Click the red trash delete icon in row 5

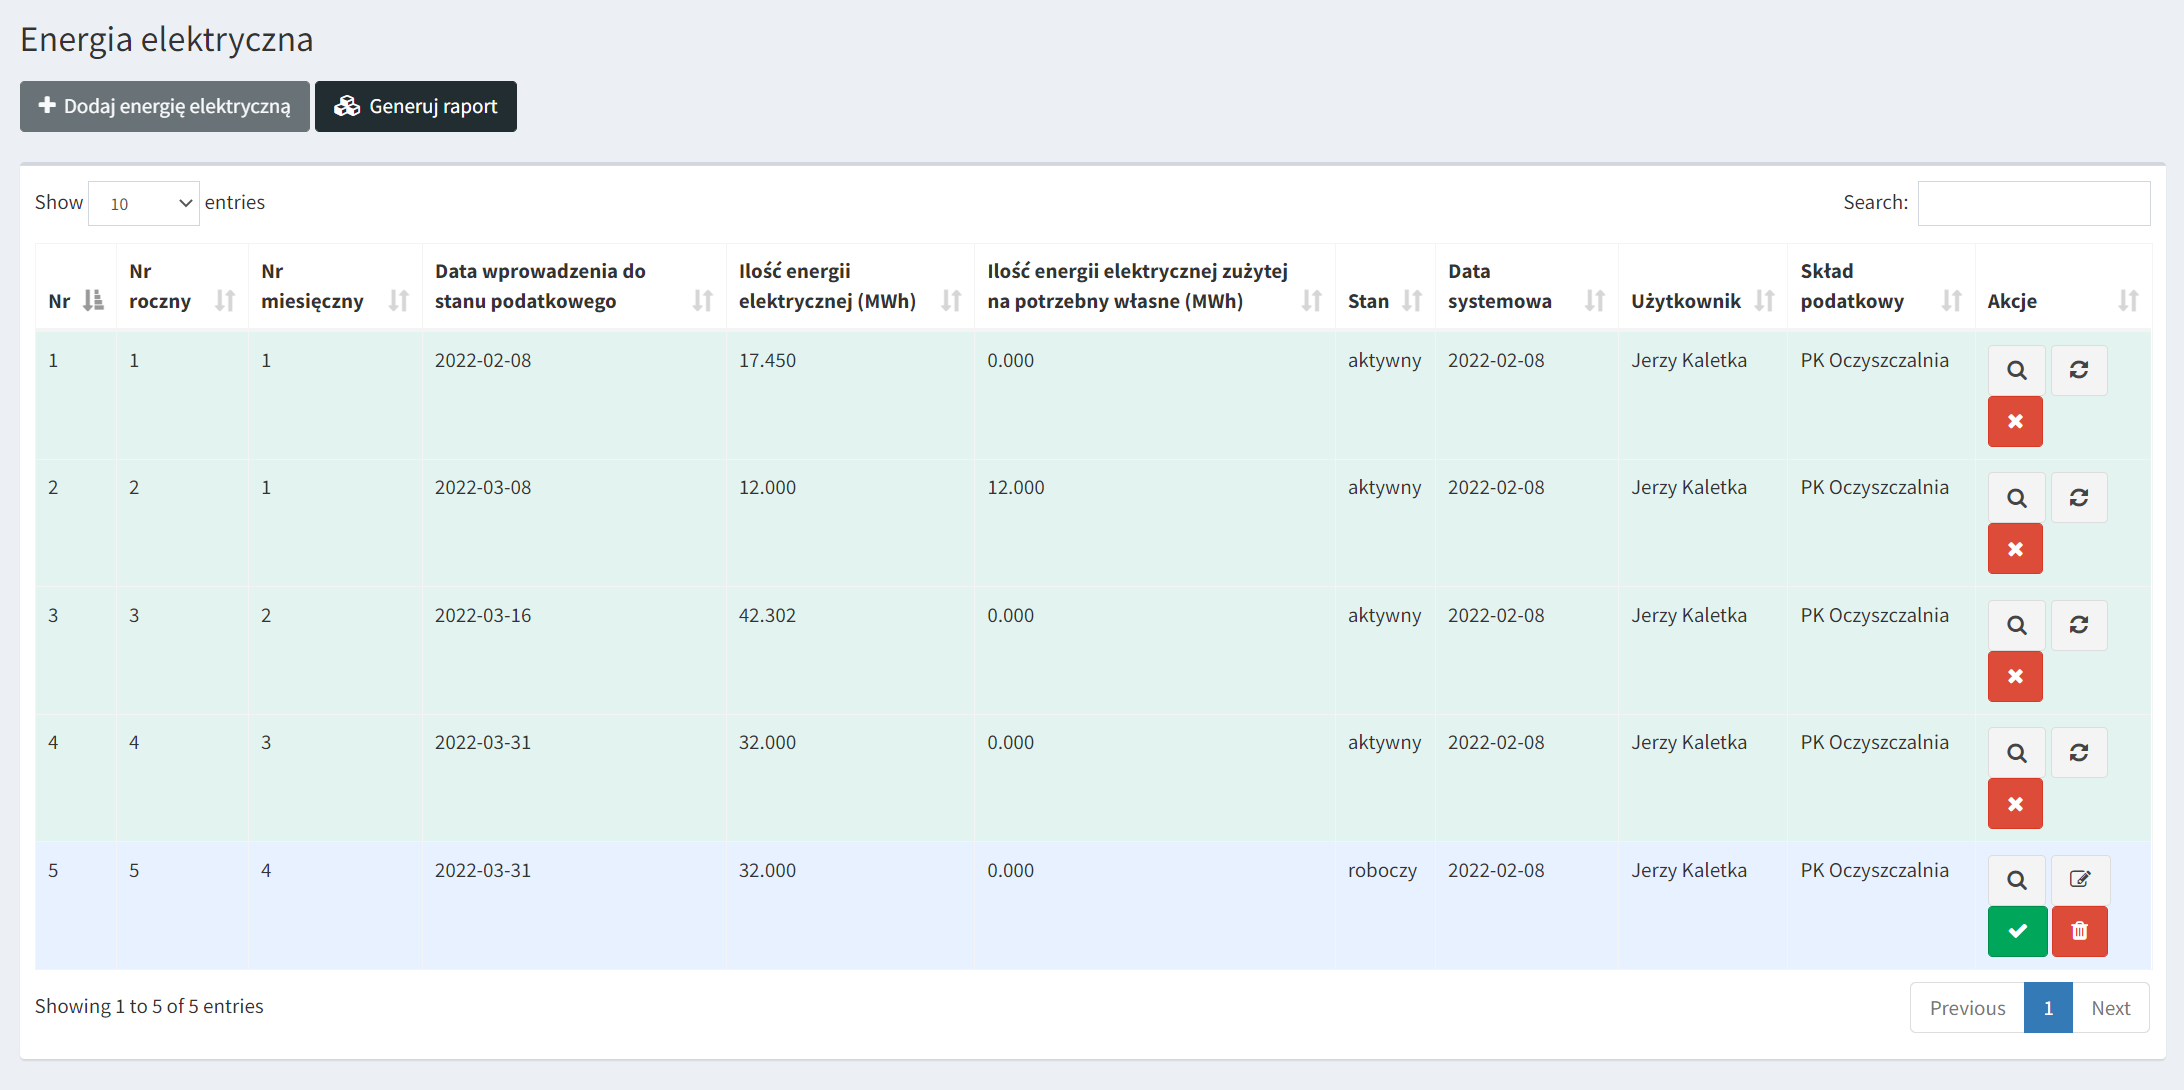2079,931
